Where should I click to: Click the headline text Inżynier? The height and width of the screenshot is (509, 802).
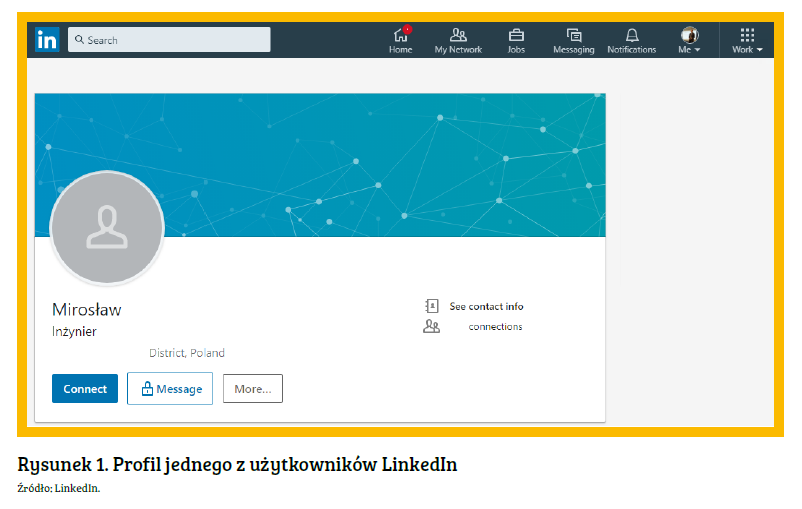74,331
